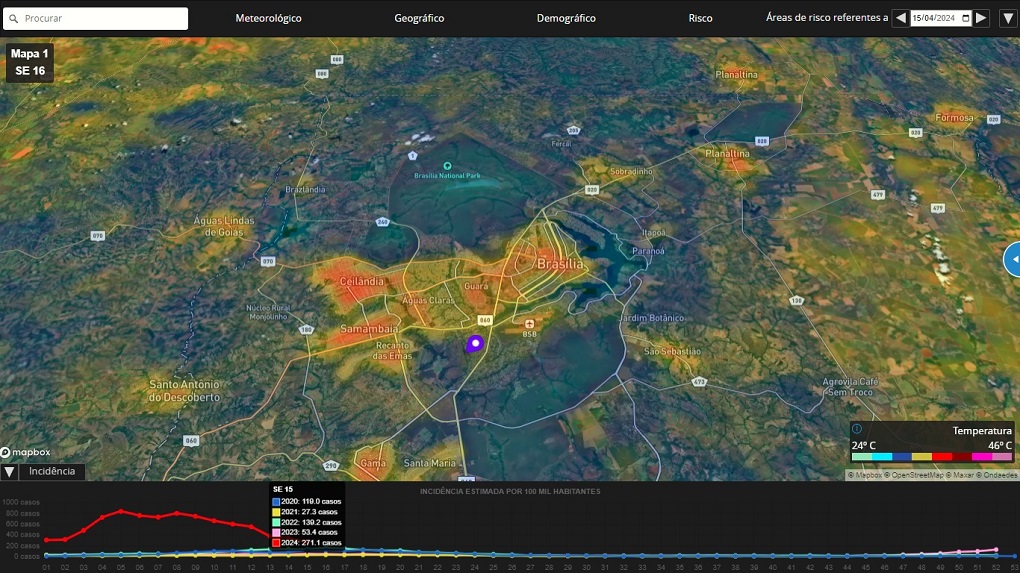The height and width of the screenshot is (573, 1020).
Task: Click the Incidência tab label
Action: tap(51, 471)
